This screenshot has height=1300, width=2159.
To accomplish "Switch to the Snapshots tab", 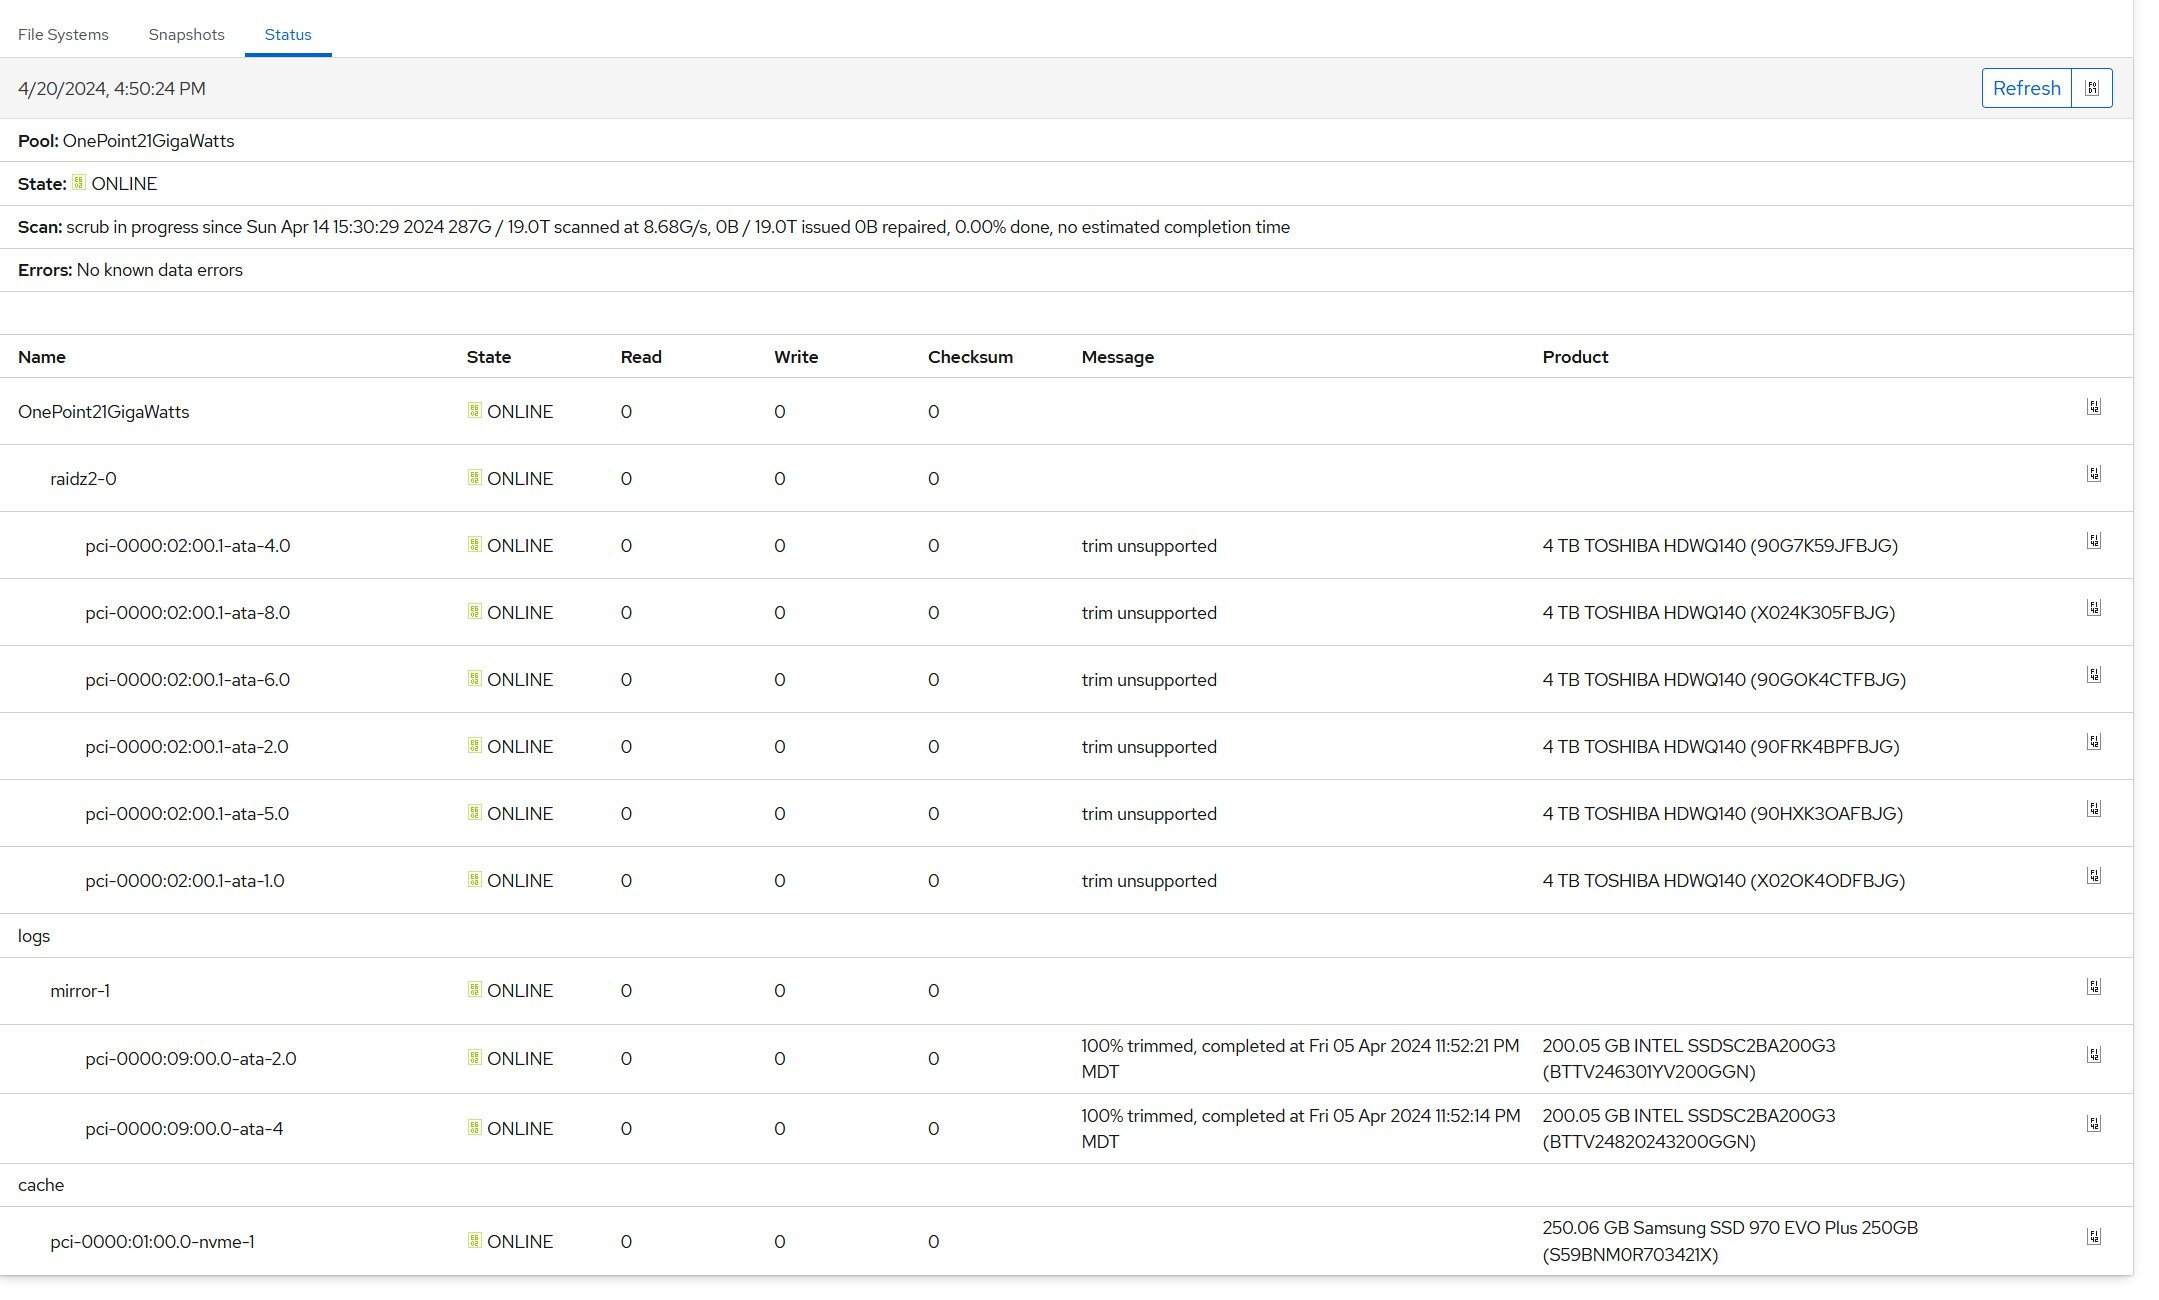I will (x=186, y=34).
